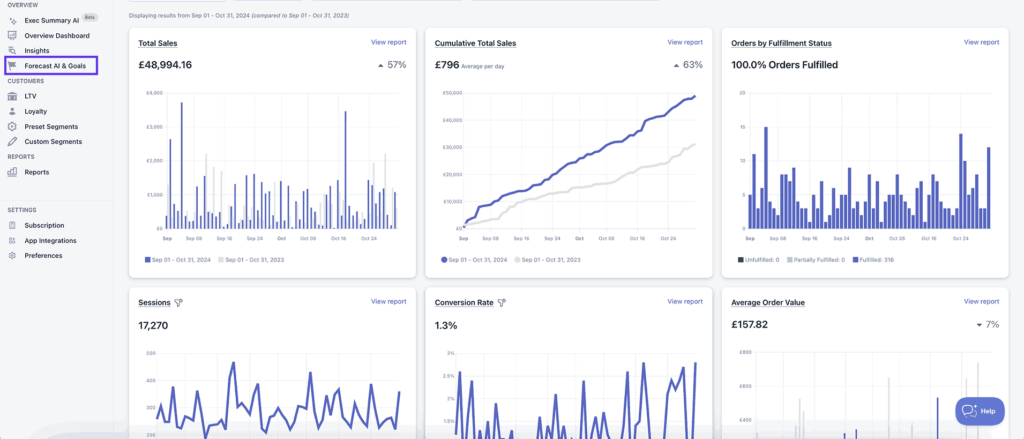Click the 7% decrease indicator
The width and height of the screenshot is (1024, 439).
click(x=987, y=324)
